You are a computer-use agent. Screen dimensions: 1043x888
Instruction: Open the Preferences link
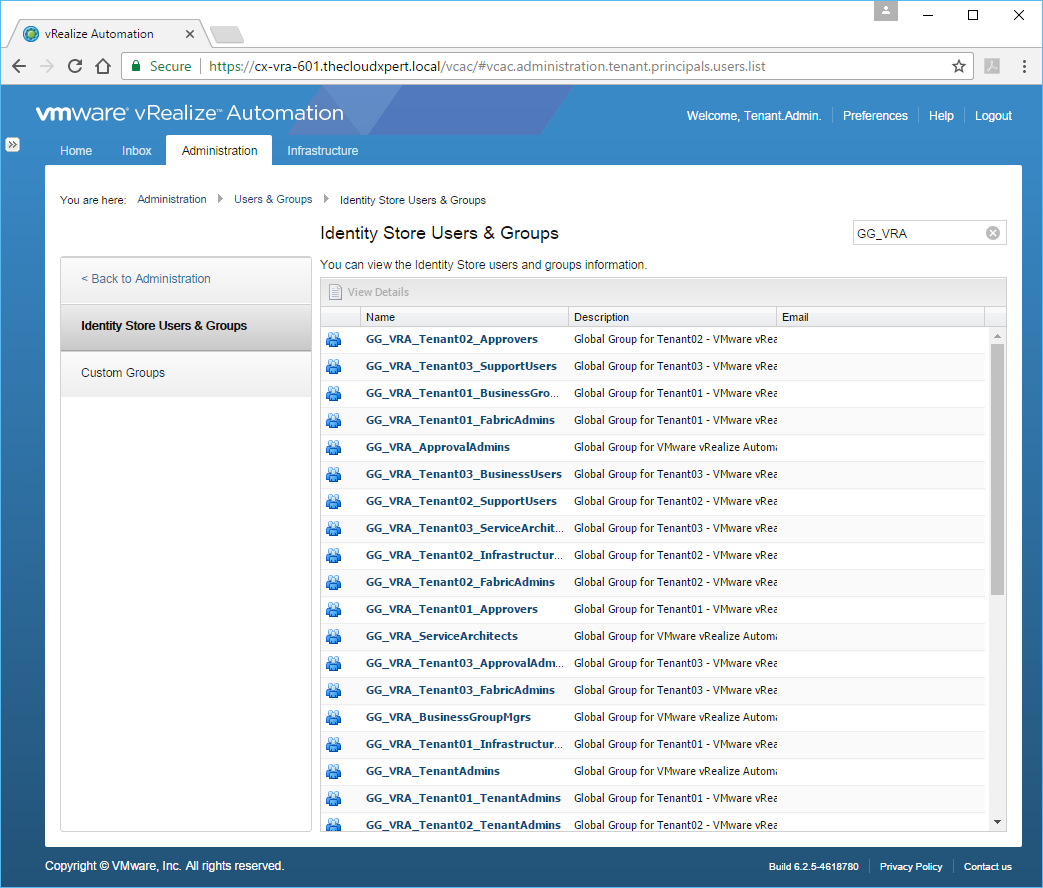(x=875, y=116)
